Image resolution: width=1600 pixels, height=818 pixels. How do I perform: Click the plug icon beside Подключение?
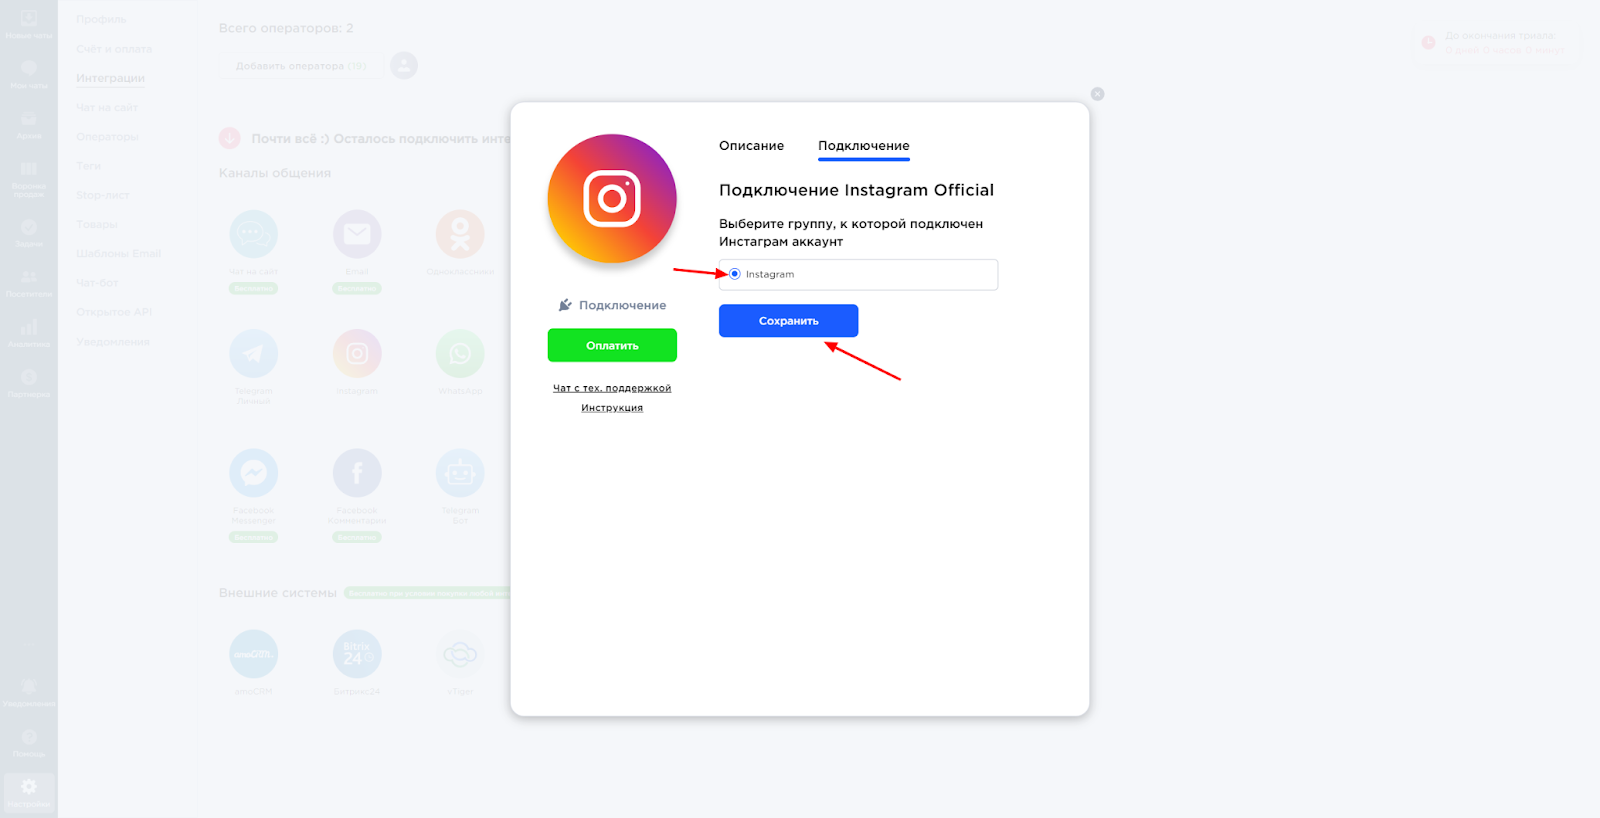click(x=565, y=305)
